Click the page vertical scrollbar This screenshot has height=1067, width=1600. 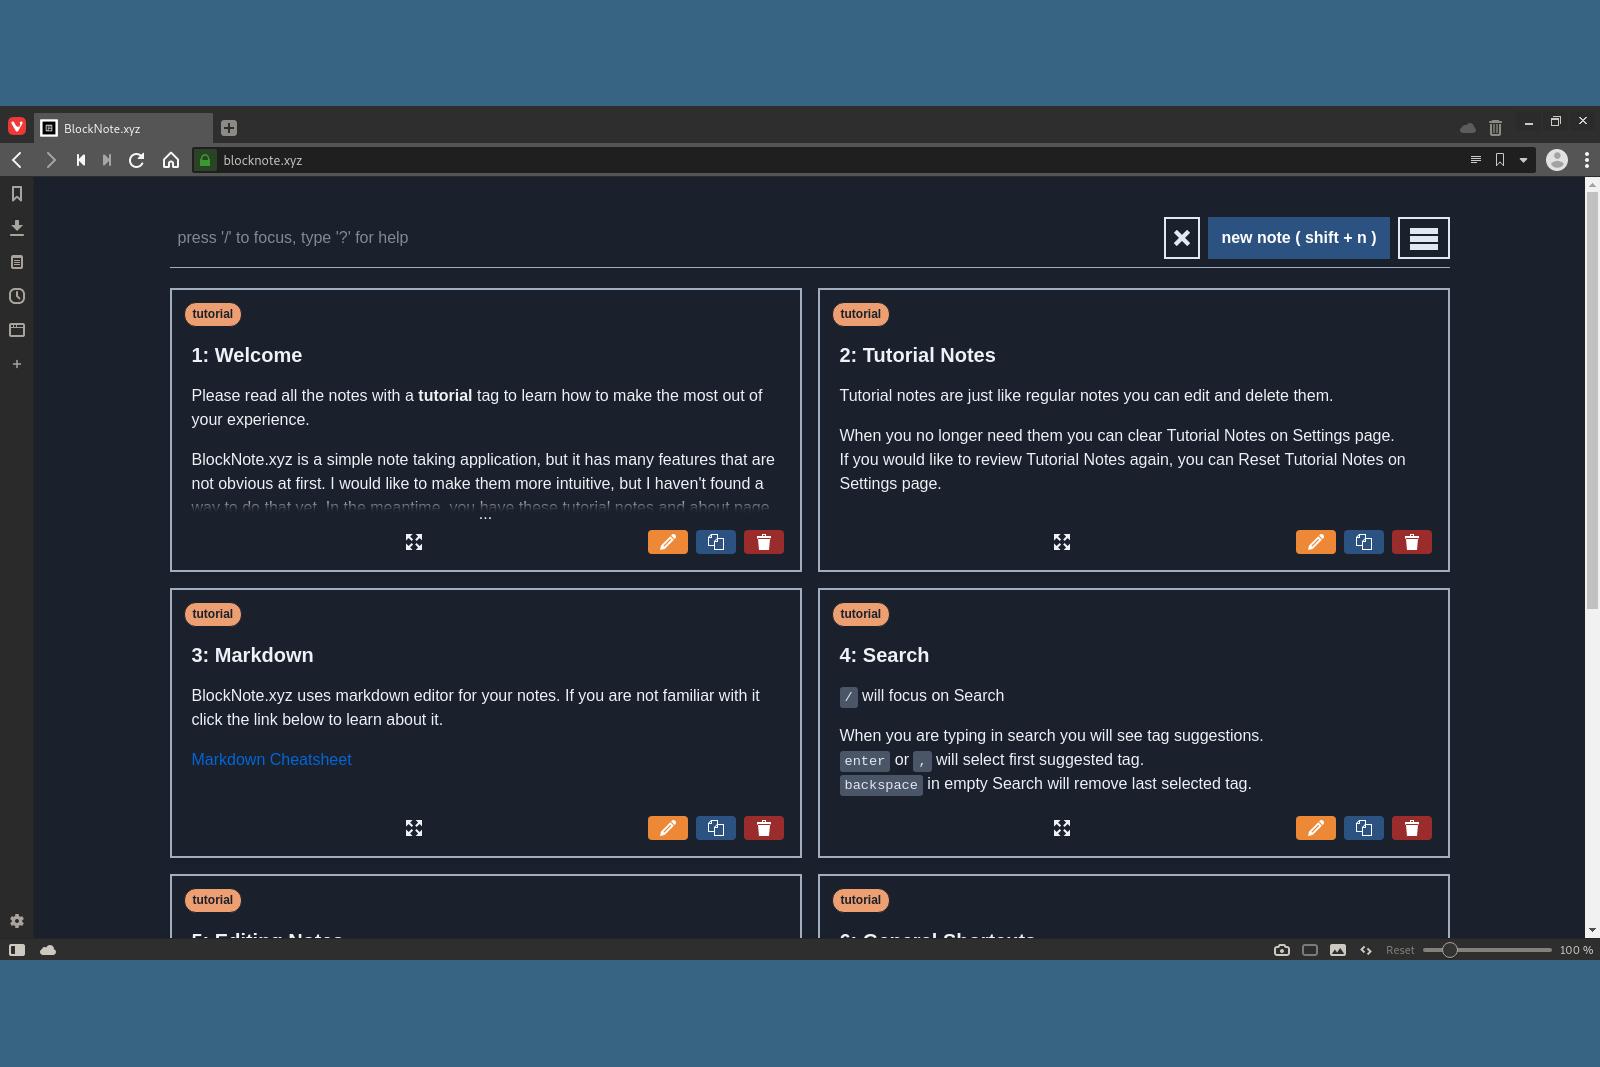1592,400
